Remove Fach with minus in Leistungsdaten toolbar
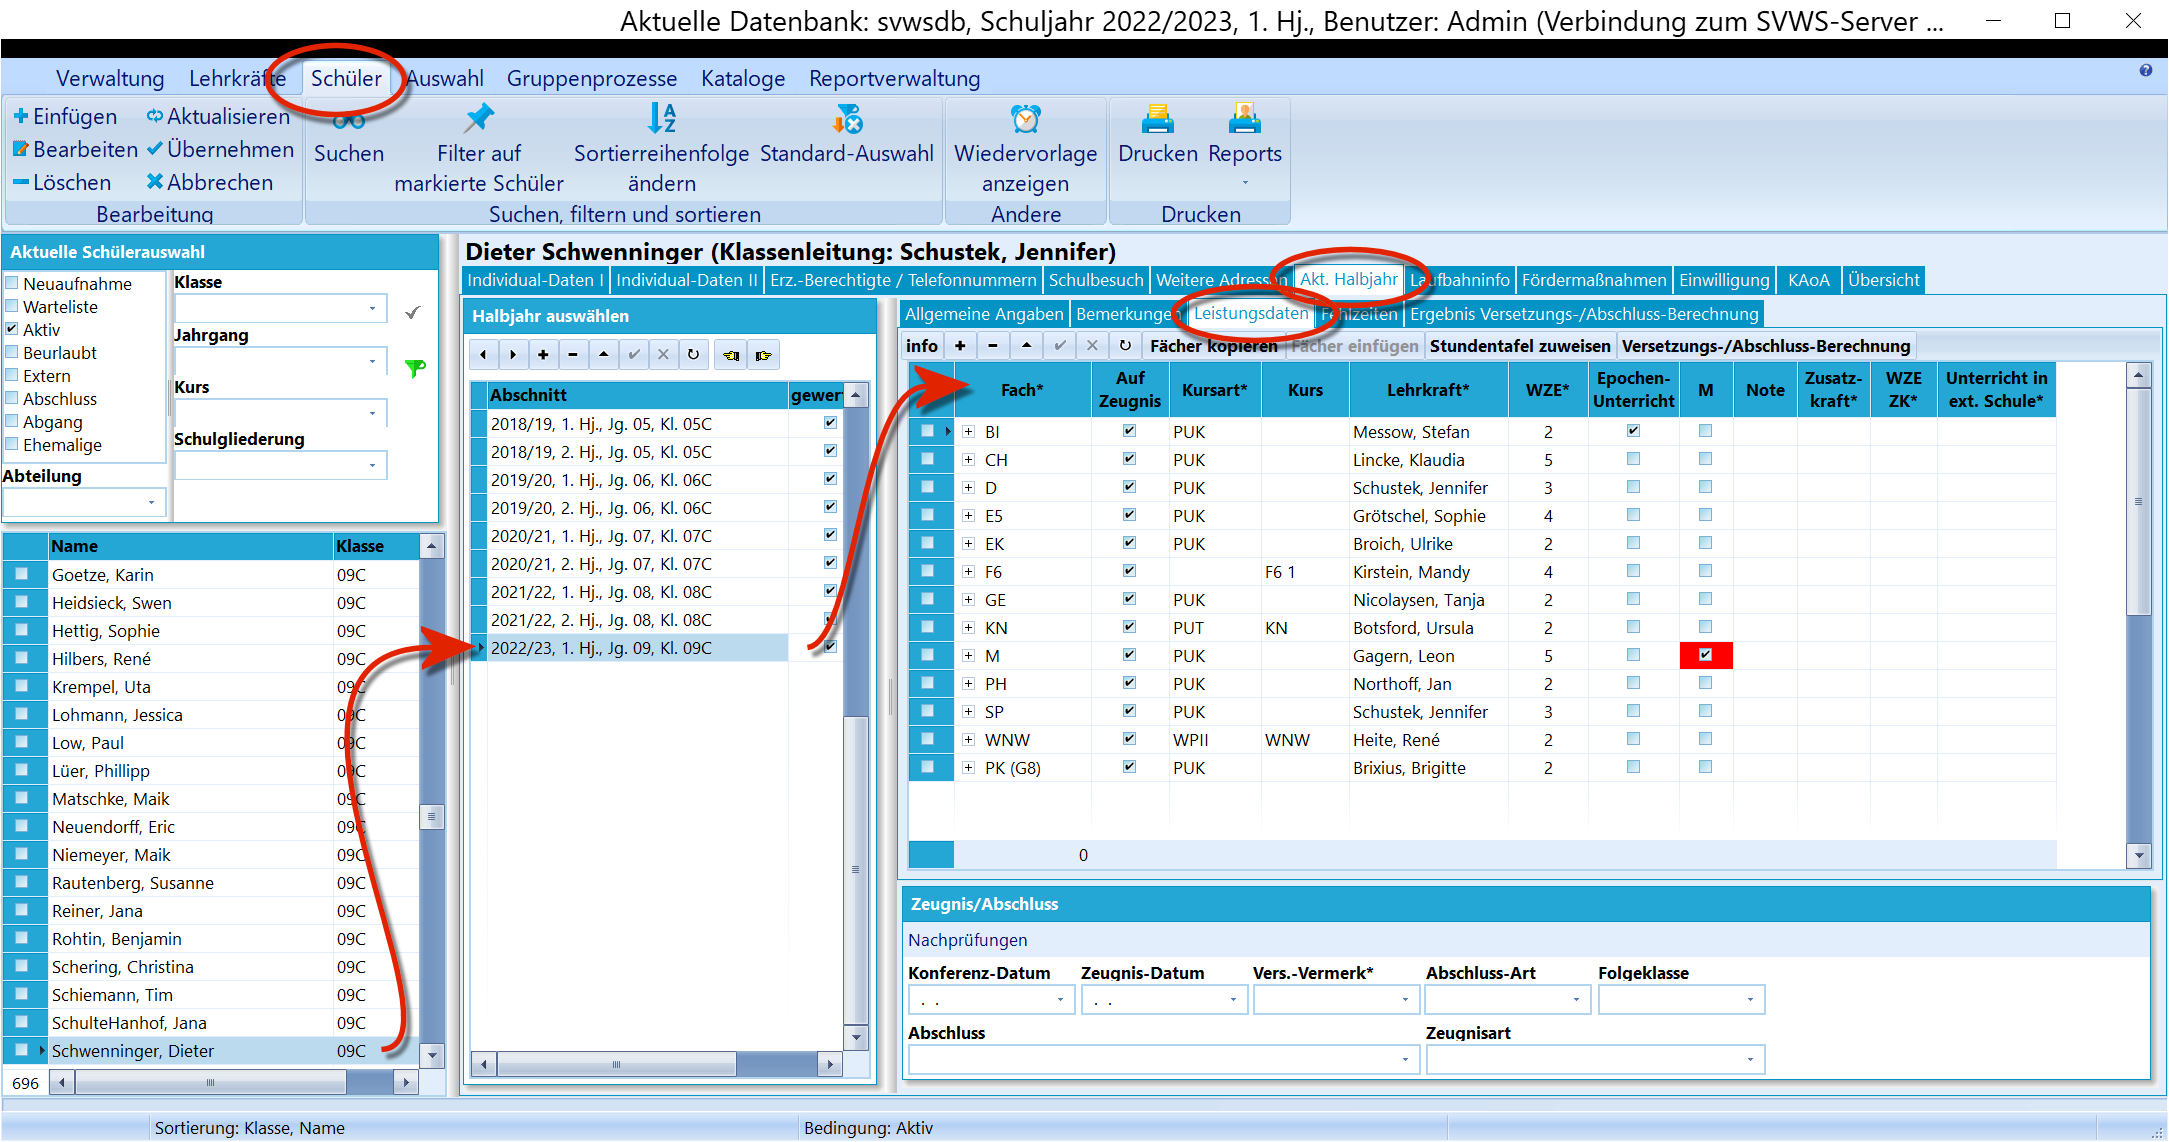This screenshot has height=1142, width=2169. [x=993, y=346]
